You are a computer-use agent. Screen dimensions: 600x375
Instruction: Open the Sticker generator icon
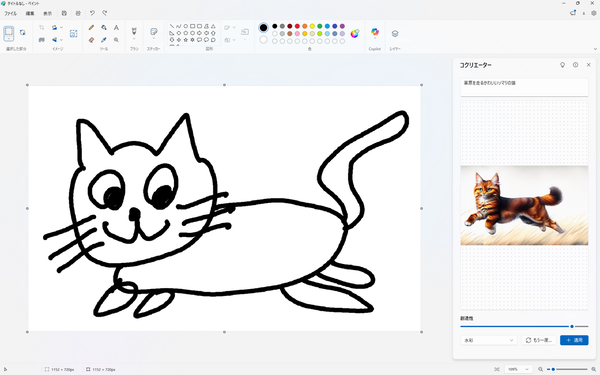(154, 31)
